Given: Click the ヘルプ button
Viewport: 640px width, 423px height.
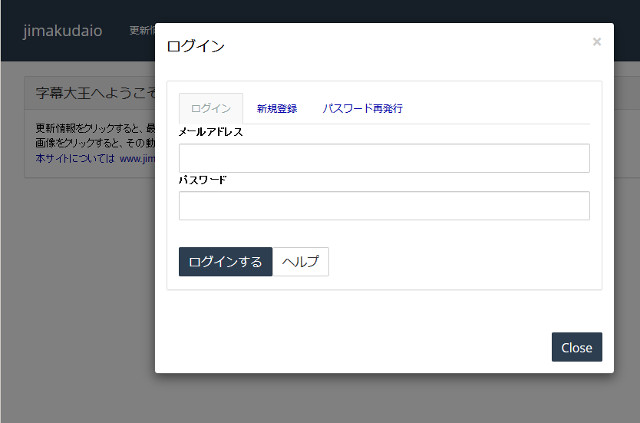Looking at the screenshot, I should coord(300,261).
